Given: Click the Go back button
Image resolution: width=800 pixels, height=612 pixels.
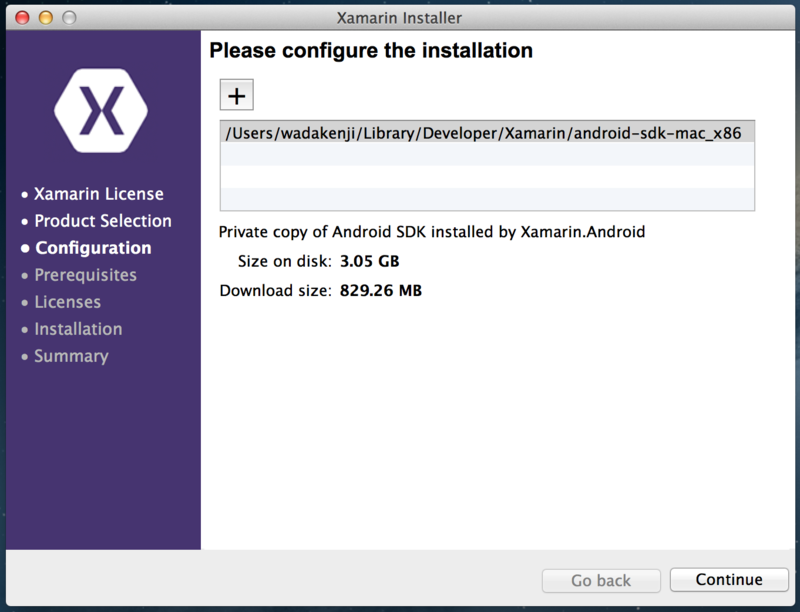Looking at the screenshot, I should (601, 580).
